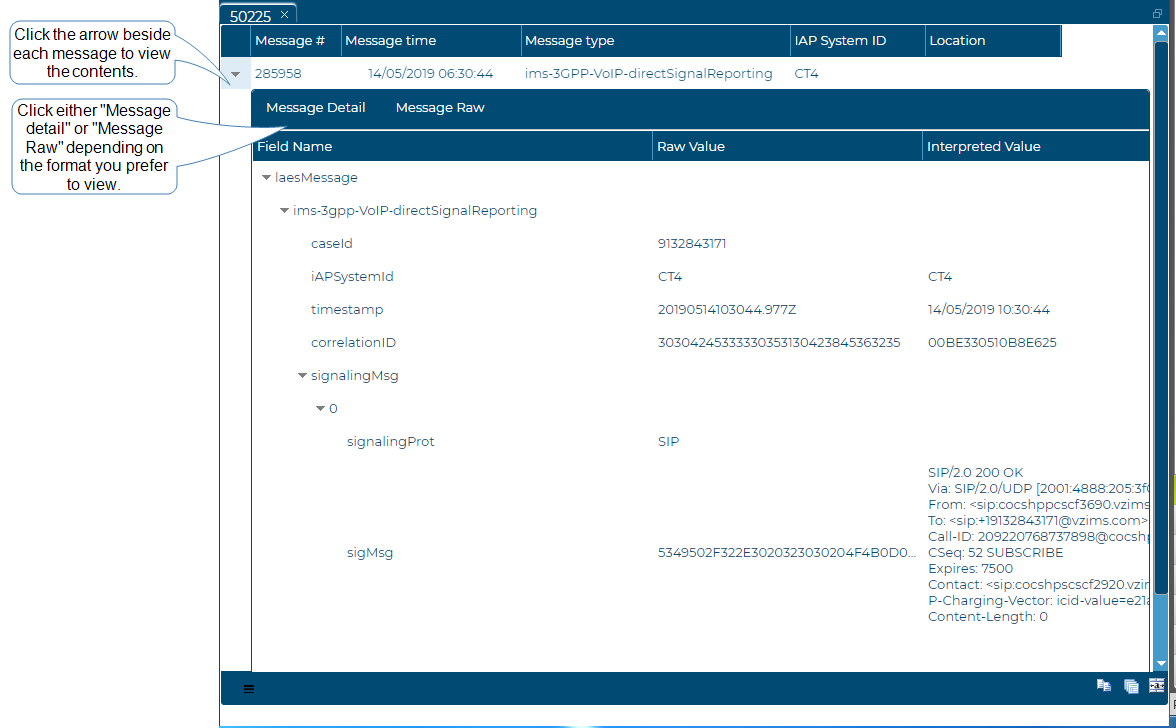Collapse ims-3gpp-VoIP-directSignalReporting node
This screenshot has height=728, width=1176.
pyautogui.click(x=284, y=211)
